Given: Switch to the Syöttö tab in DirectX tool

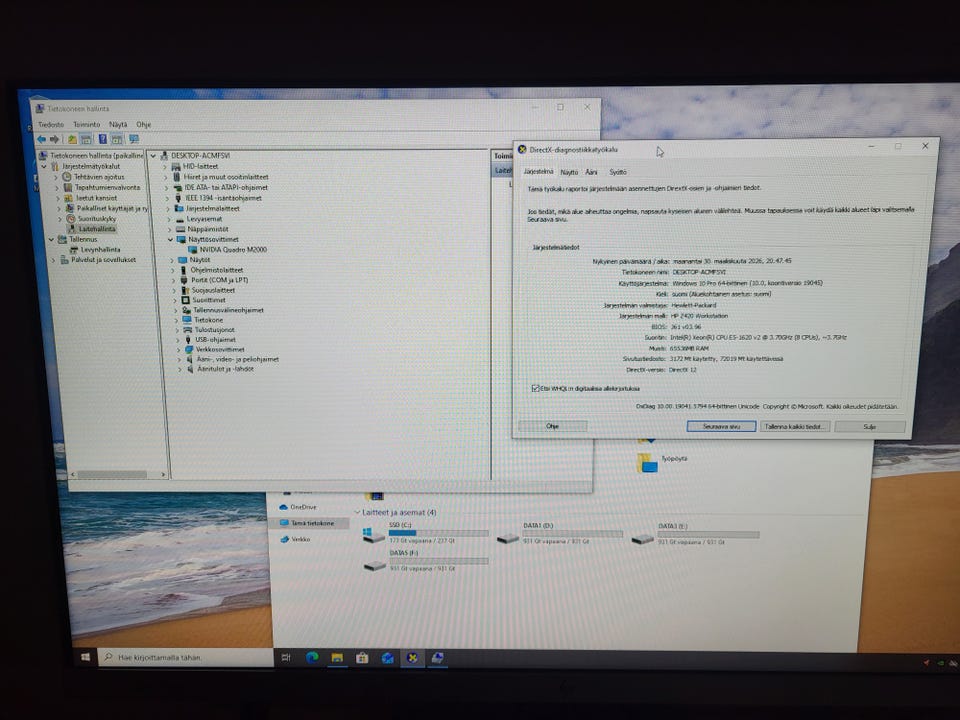Looking at the screenshot, I should 617,172.
